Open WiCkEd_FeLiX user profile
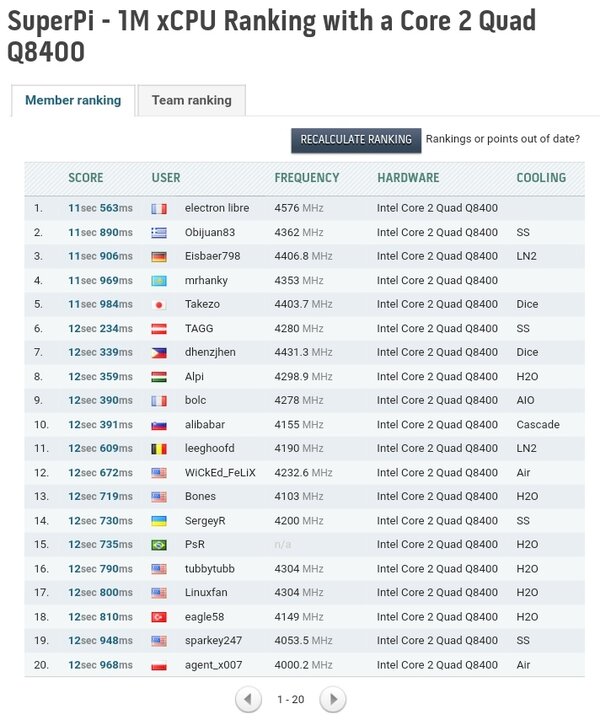This screenshot has width=611, height=720. click(220, 472)
